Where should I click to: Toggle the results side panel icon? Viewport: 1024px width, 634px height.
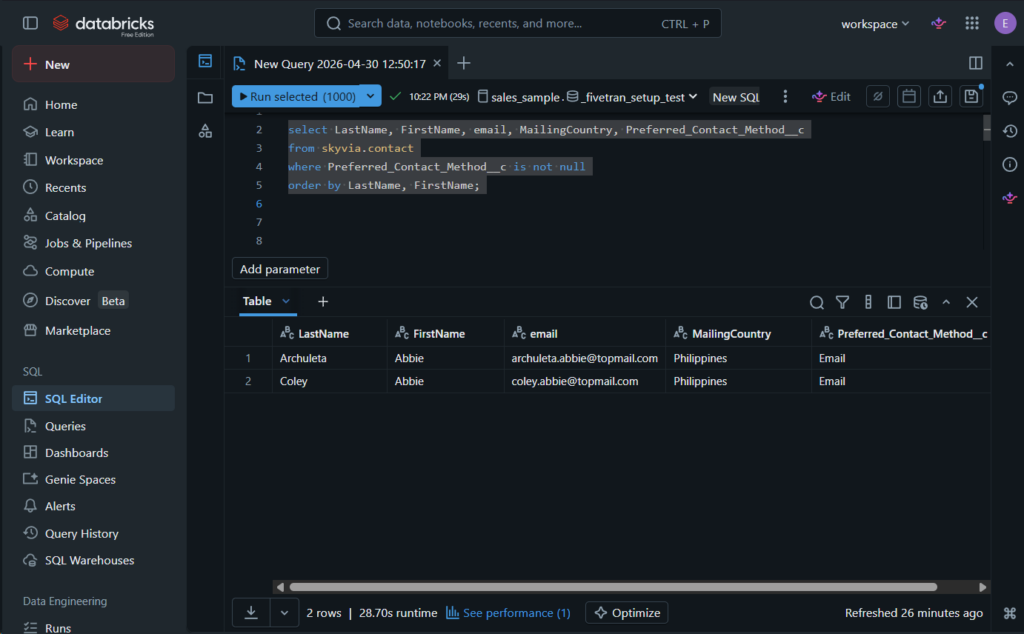click(x=894, y=302)
